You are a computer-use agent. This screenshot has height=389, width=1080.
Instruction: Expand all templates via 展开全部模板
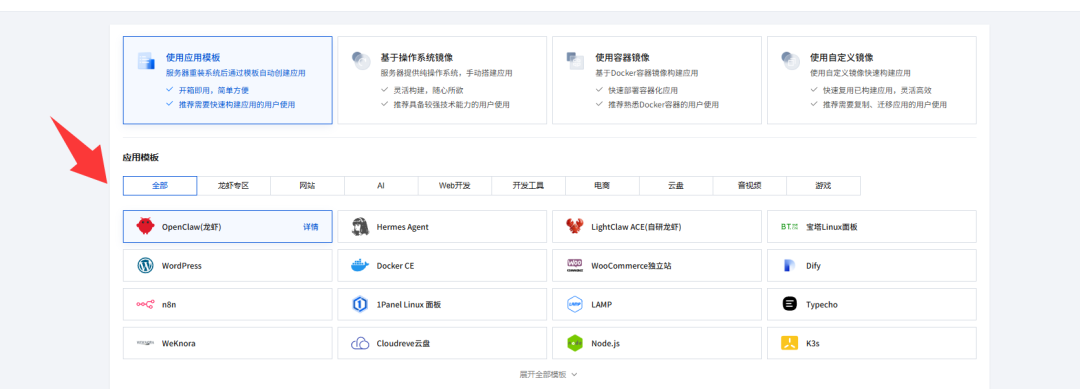[x=548, y=375]
